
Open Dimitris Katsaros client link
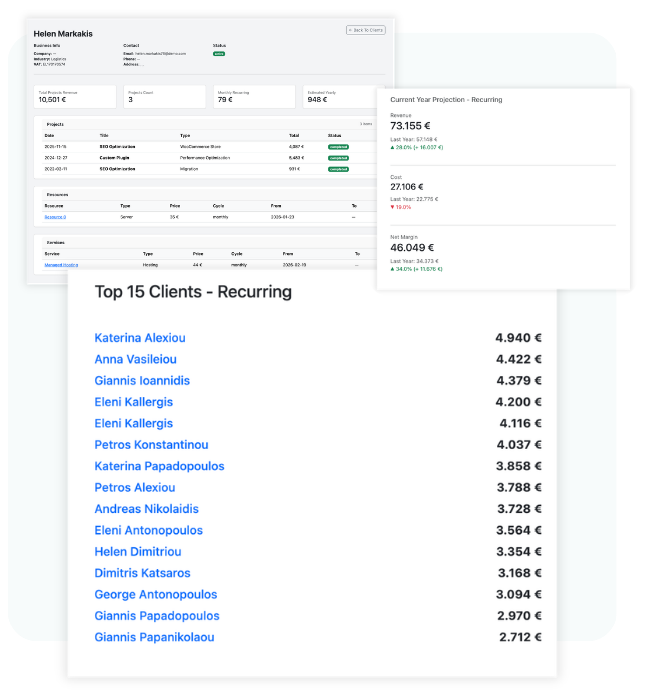pos(142,573)
